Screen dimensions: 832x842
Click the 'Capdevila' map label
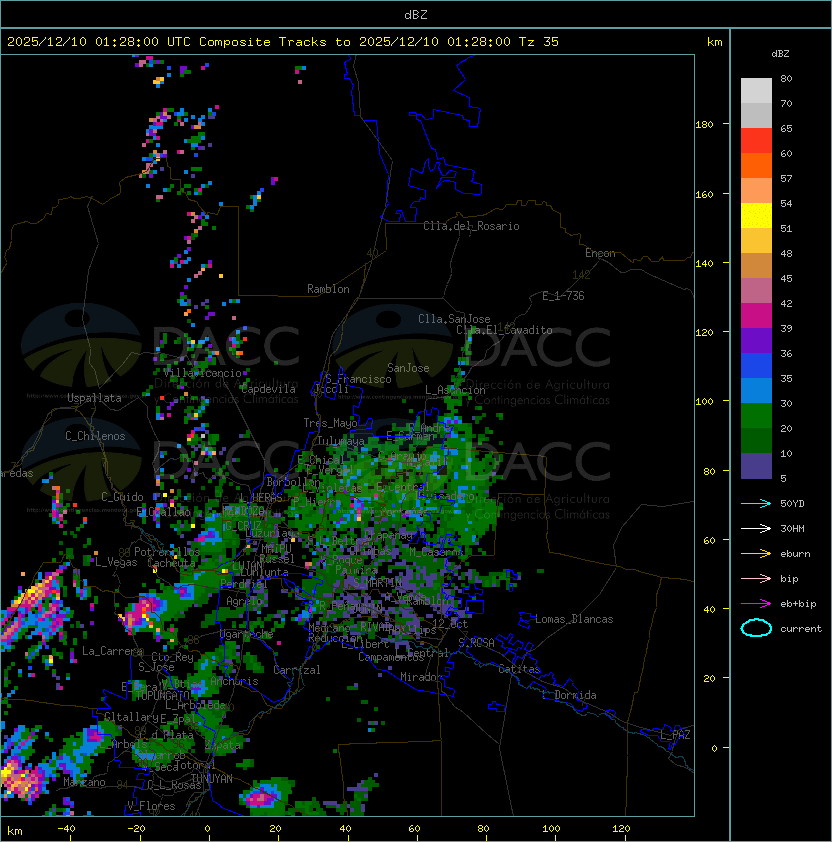(268, 389)
